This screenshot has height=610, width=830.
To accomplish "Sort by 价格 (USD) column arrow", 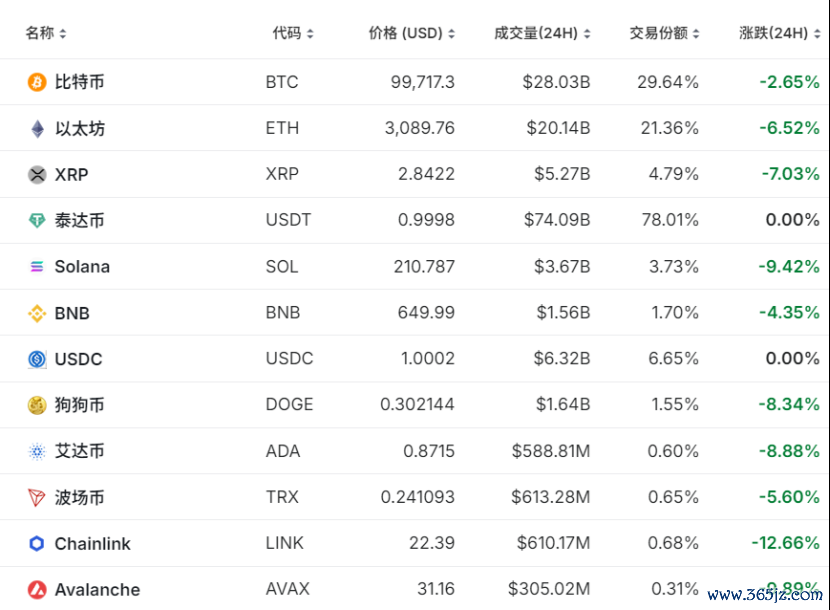I will pos(452,34).
